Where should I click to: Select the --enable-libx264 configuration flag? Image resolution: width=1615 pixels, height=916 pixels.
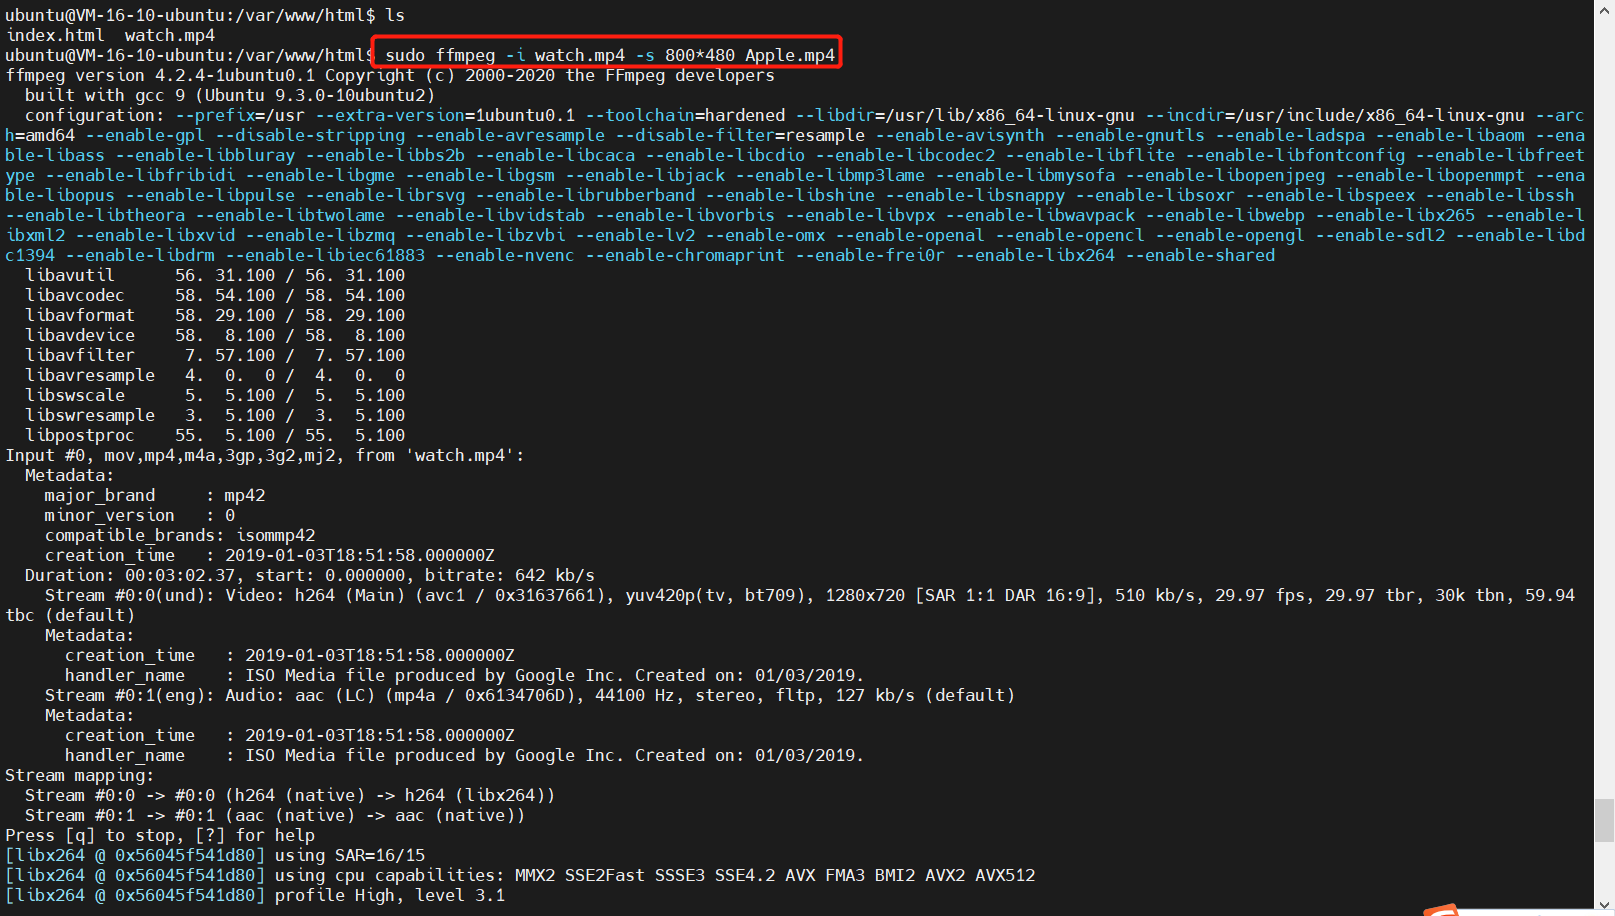1040,255
